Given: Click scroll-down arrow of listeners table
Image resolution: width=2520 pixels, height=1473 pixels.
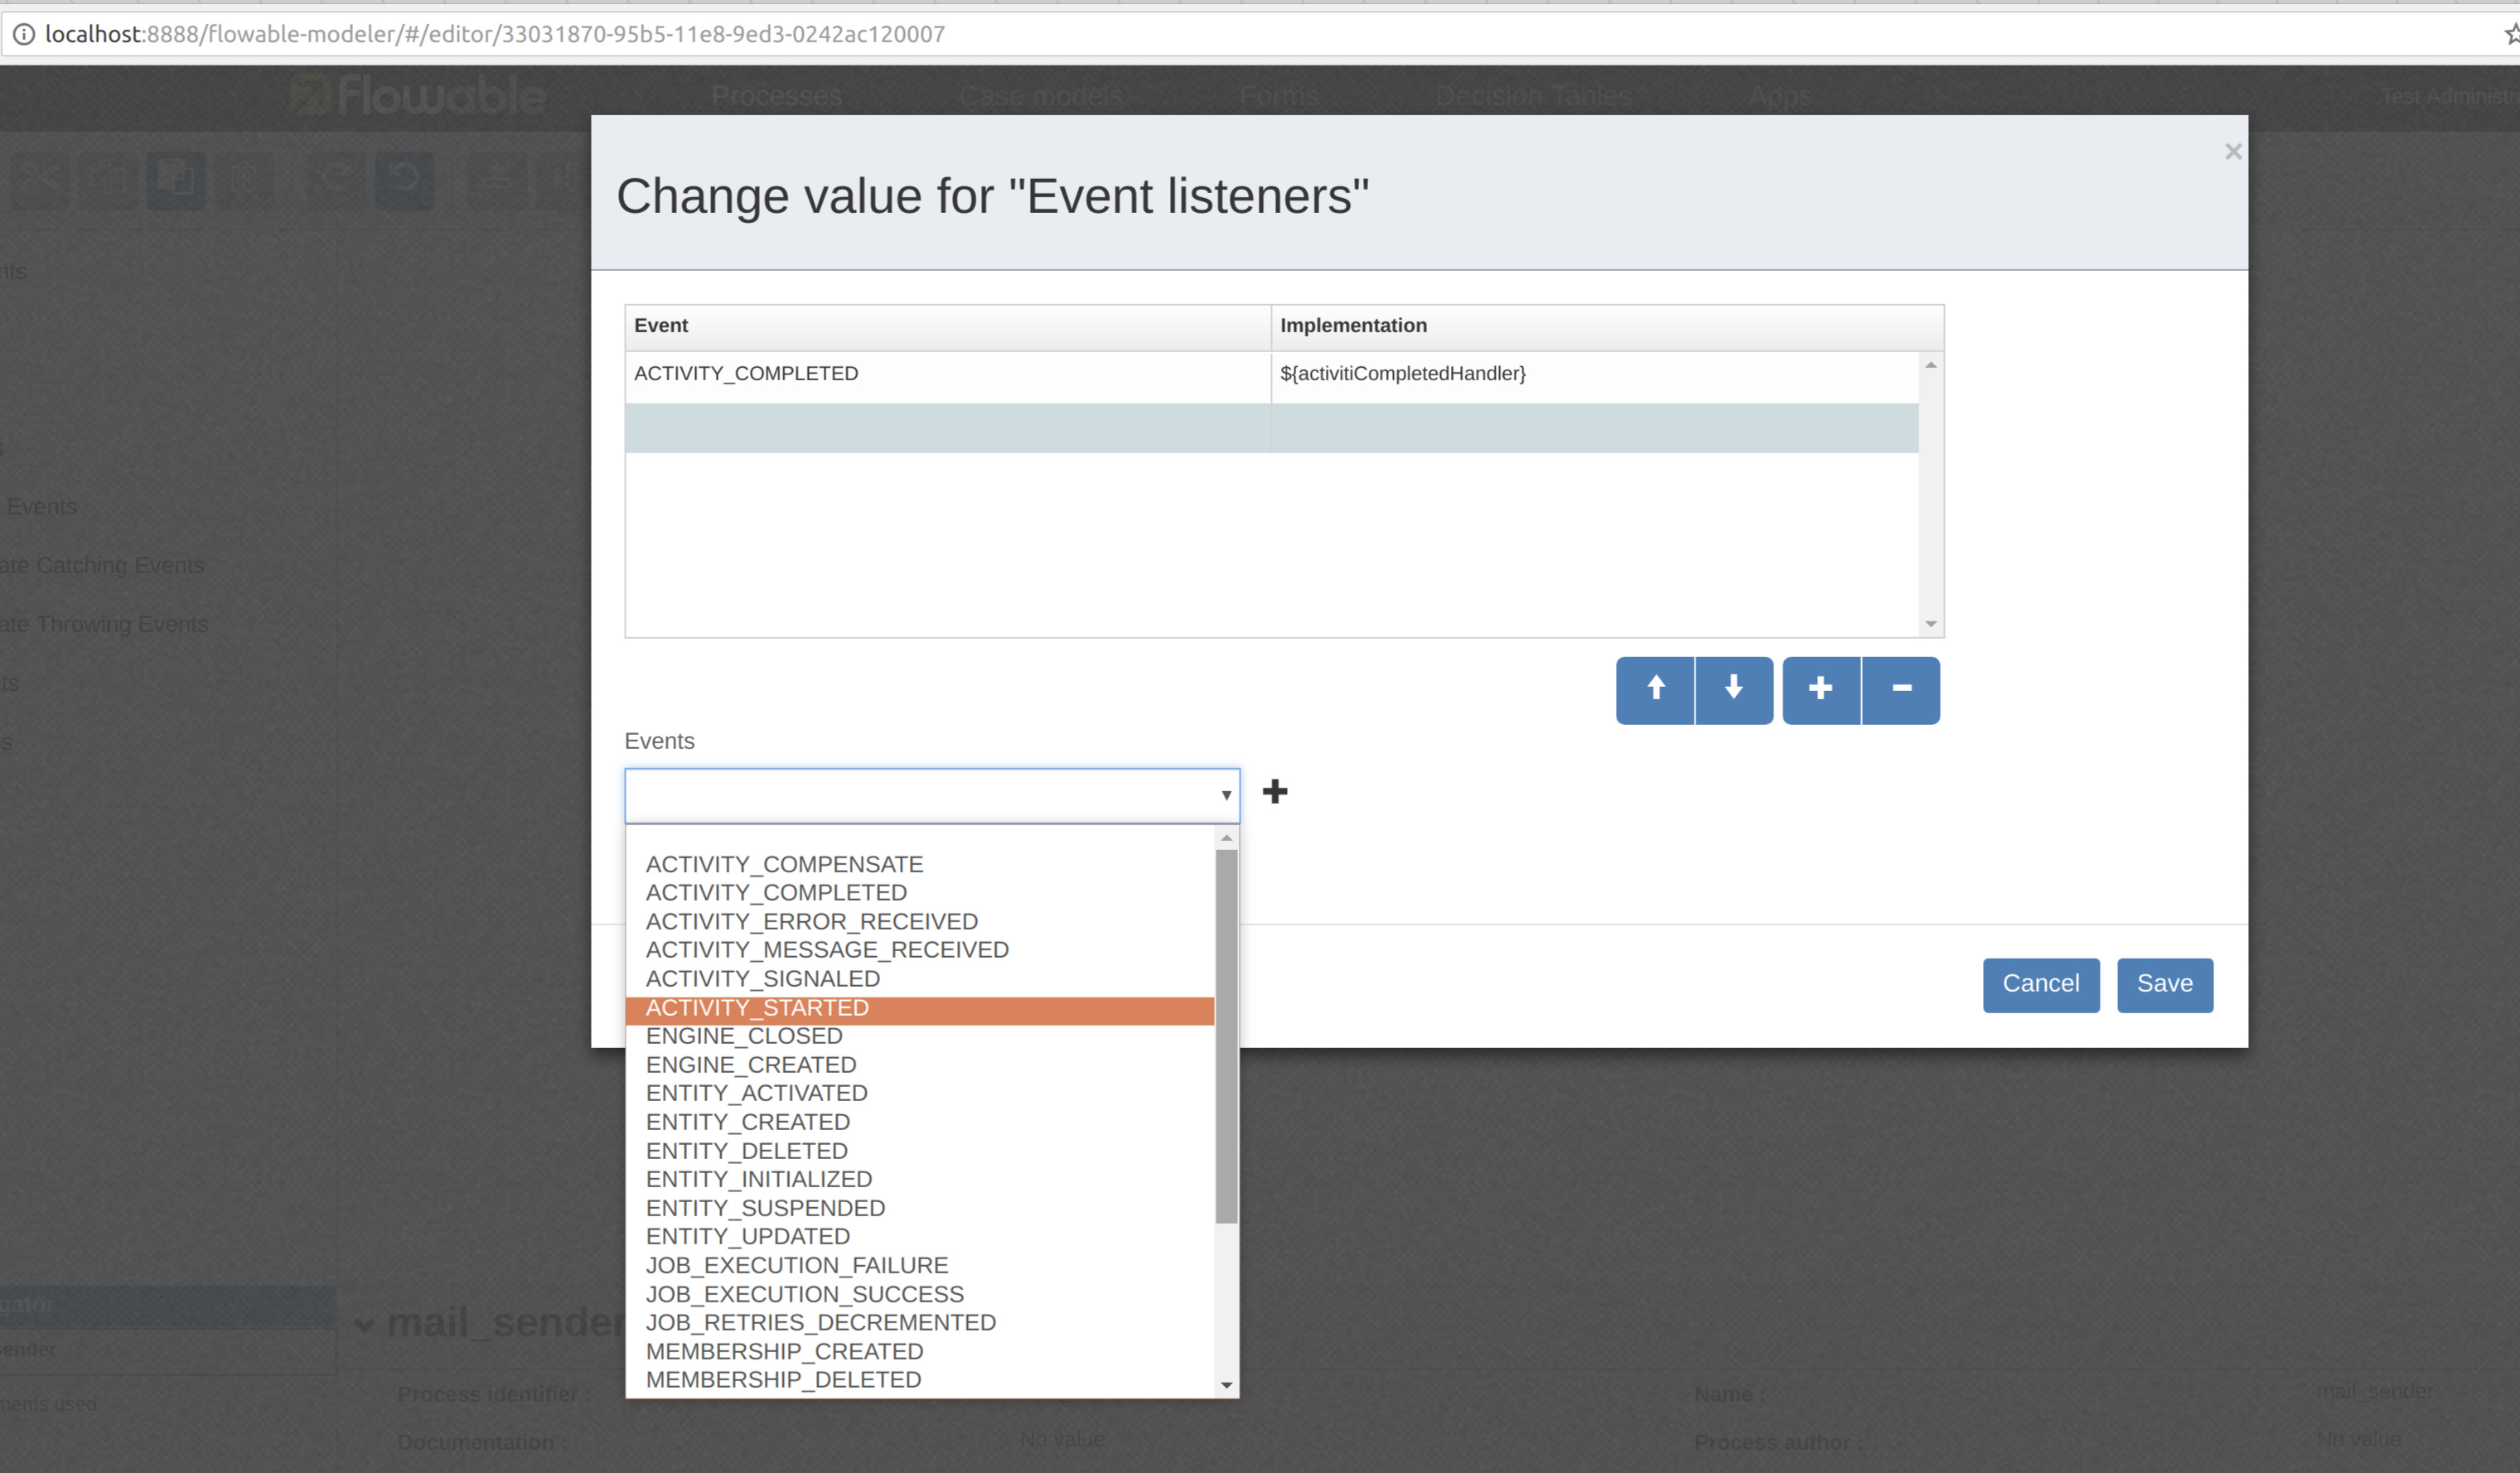Looking at the screenshot, I should [1931, 624].
